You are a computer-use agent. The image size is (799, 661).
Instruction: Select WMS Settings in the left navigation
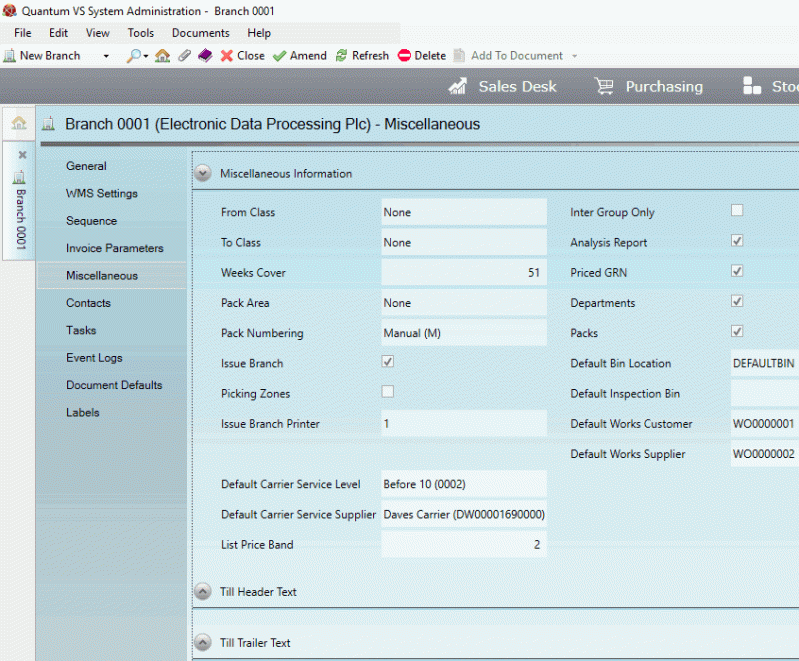tap(102, 194)
